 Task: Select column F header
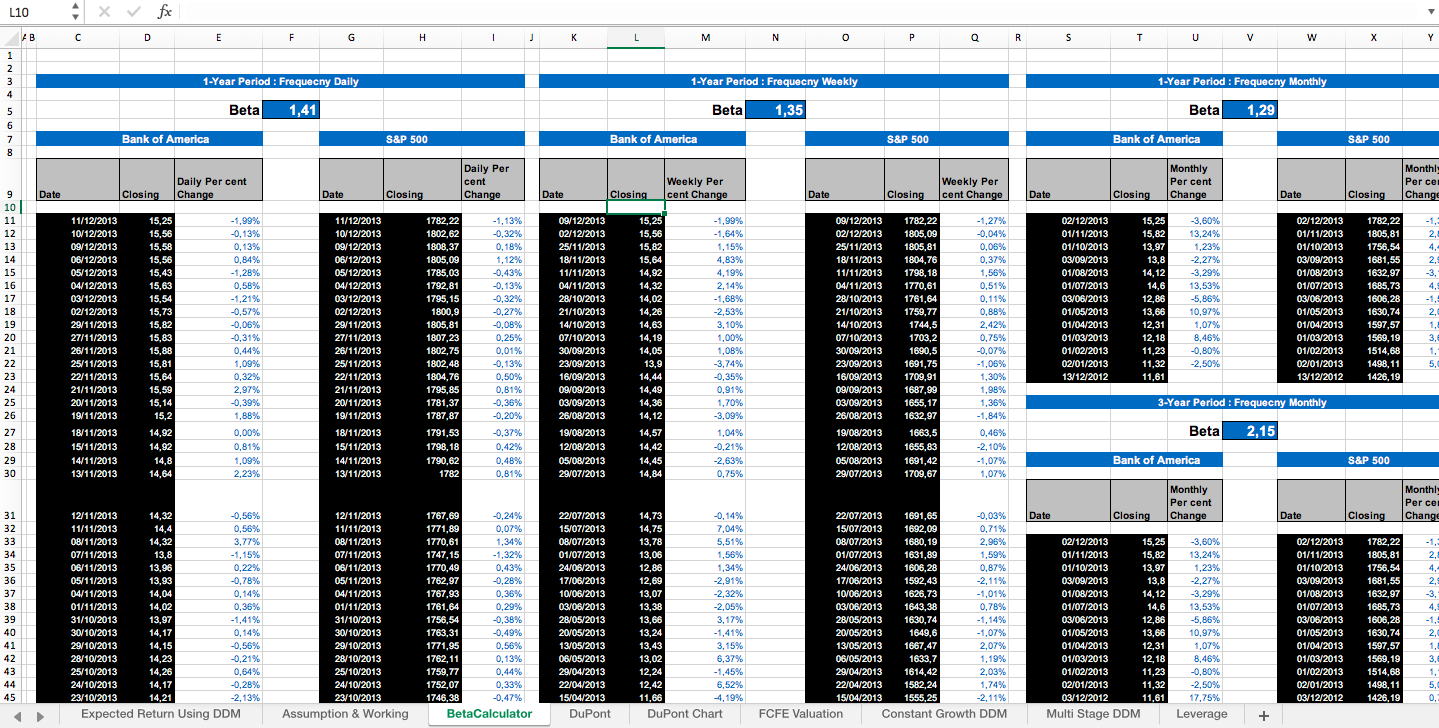pos(291,38)
